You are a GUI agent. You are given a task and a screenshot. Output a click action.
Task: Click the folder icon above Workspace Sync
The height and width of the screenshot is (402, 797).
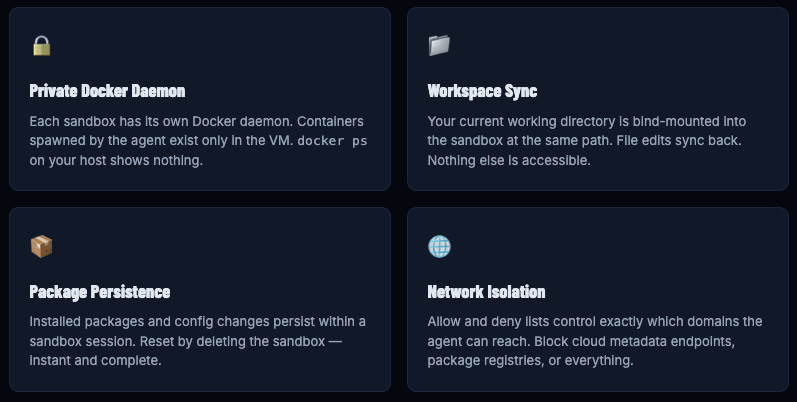(x=439, y=46)
